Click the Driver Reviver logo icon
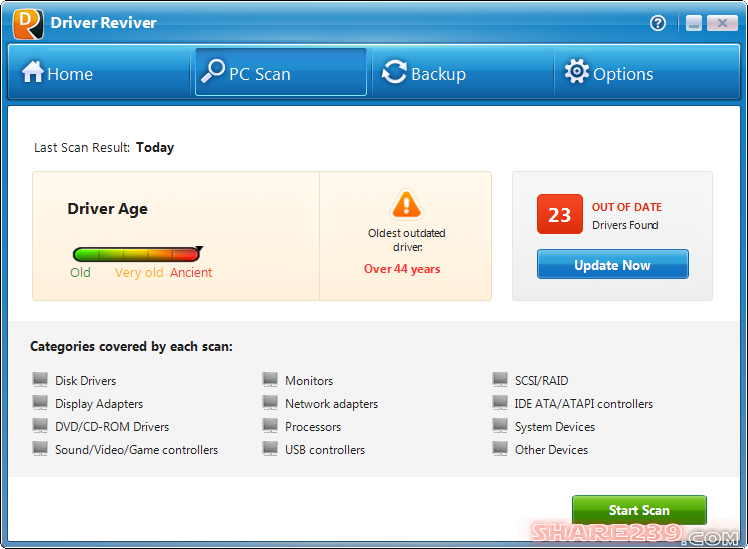Image resolution: width=748 pixels, height=549 pixels. click(x=28, y=23)
